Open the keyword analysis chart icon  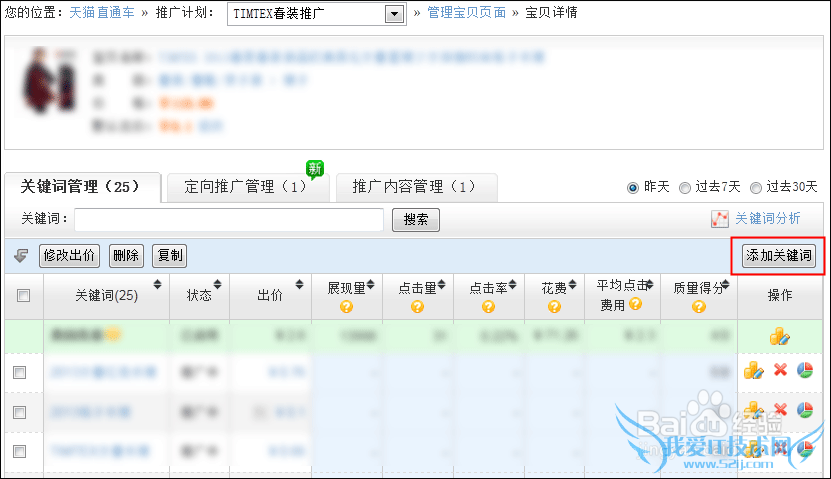point(719,219)
